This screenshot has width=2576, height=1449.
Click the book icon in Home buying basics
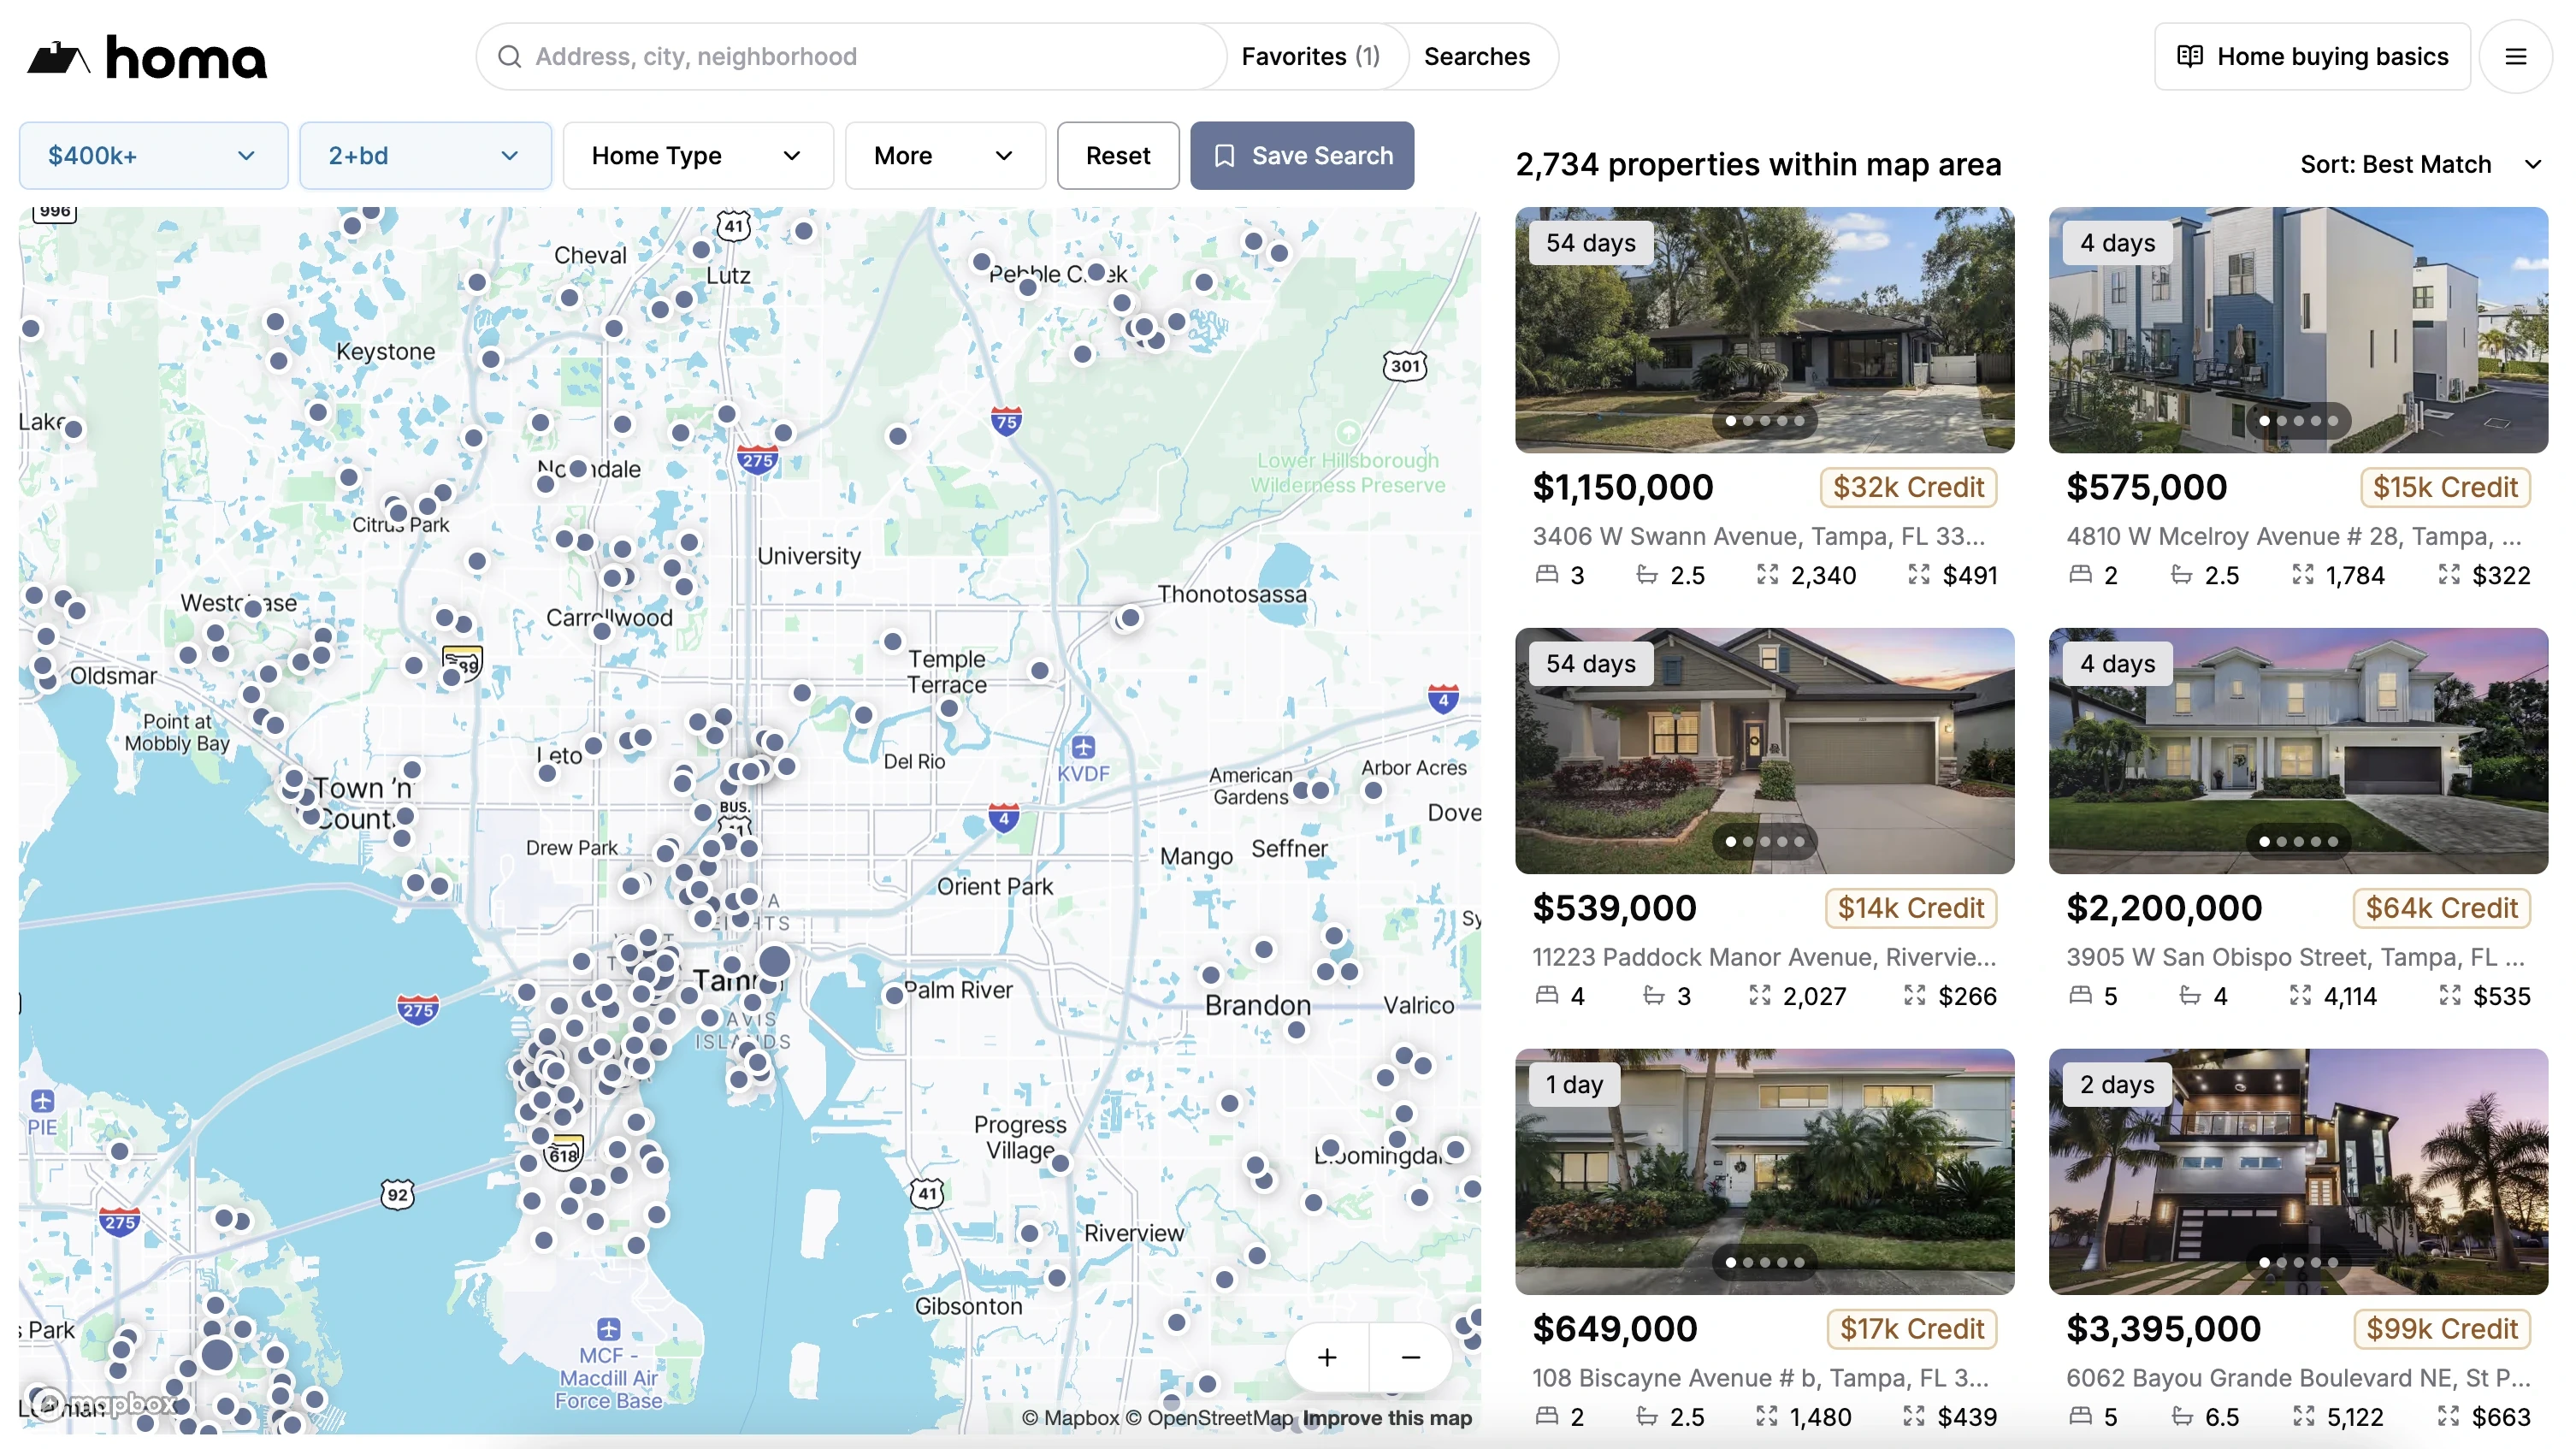point(2189,57)
